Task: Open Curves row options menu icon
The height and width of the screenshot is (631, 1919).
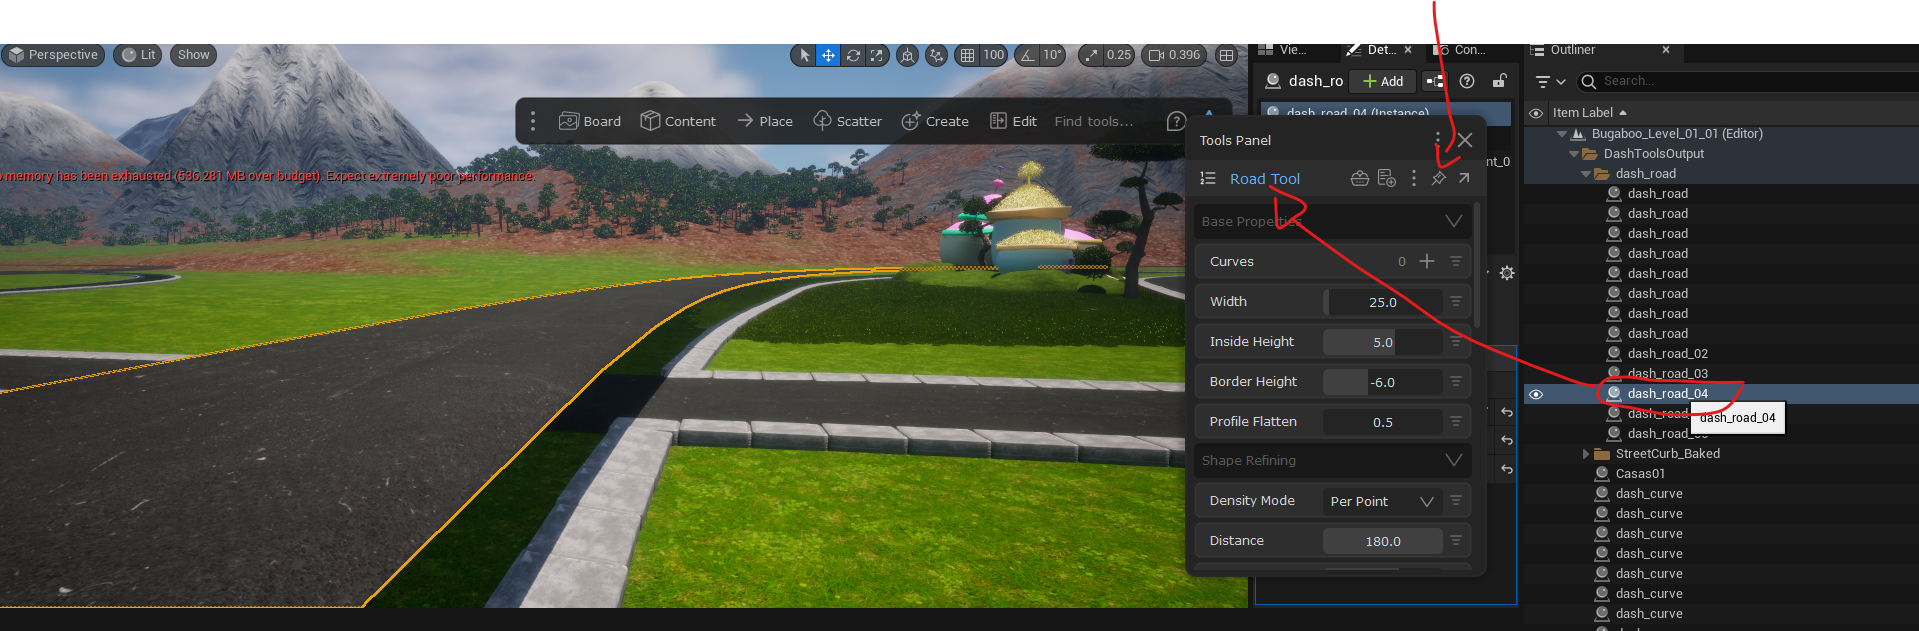Action: click(1456, 261)
